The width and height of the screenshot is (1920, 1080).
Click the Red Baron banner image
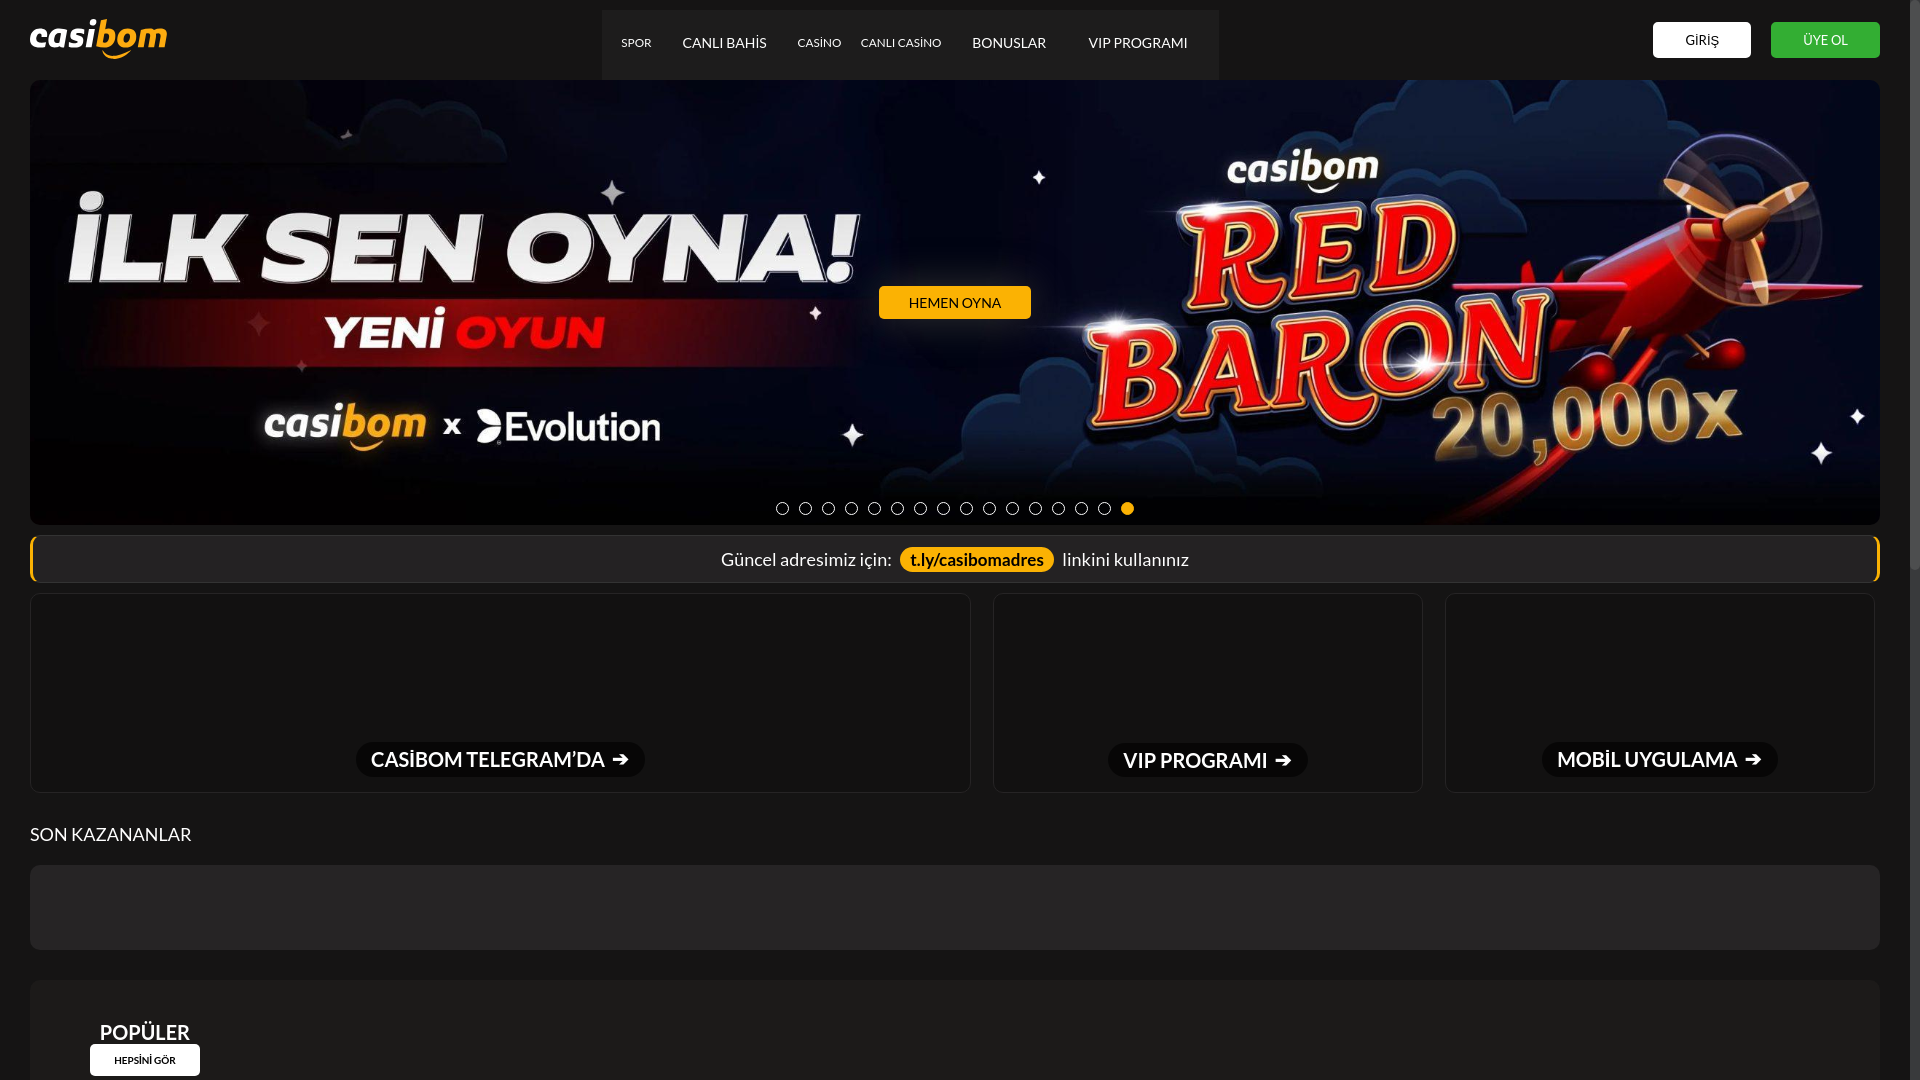[x=955, y=302]
